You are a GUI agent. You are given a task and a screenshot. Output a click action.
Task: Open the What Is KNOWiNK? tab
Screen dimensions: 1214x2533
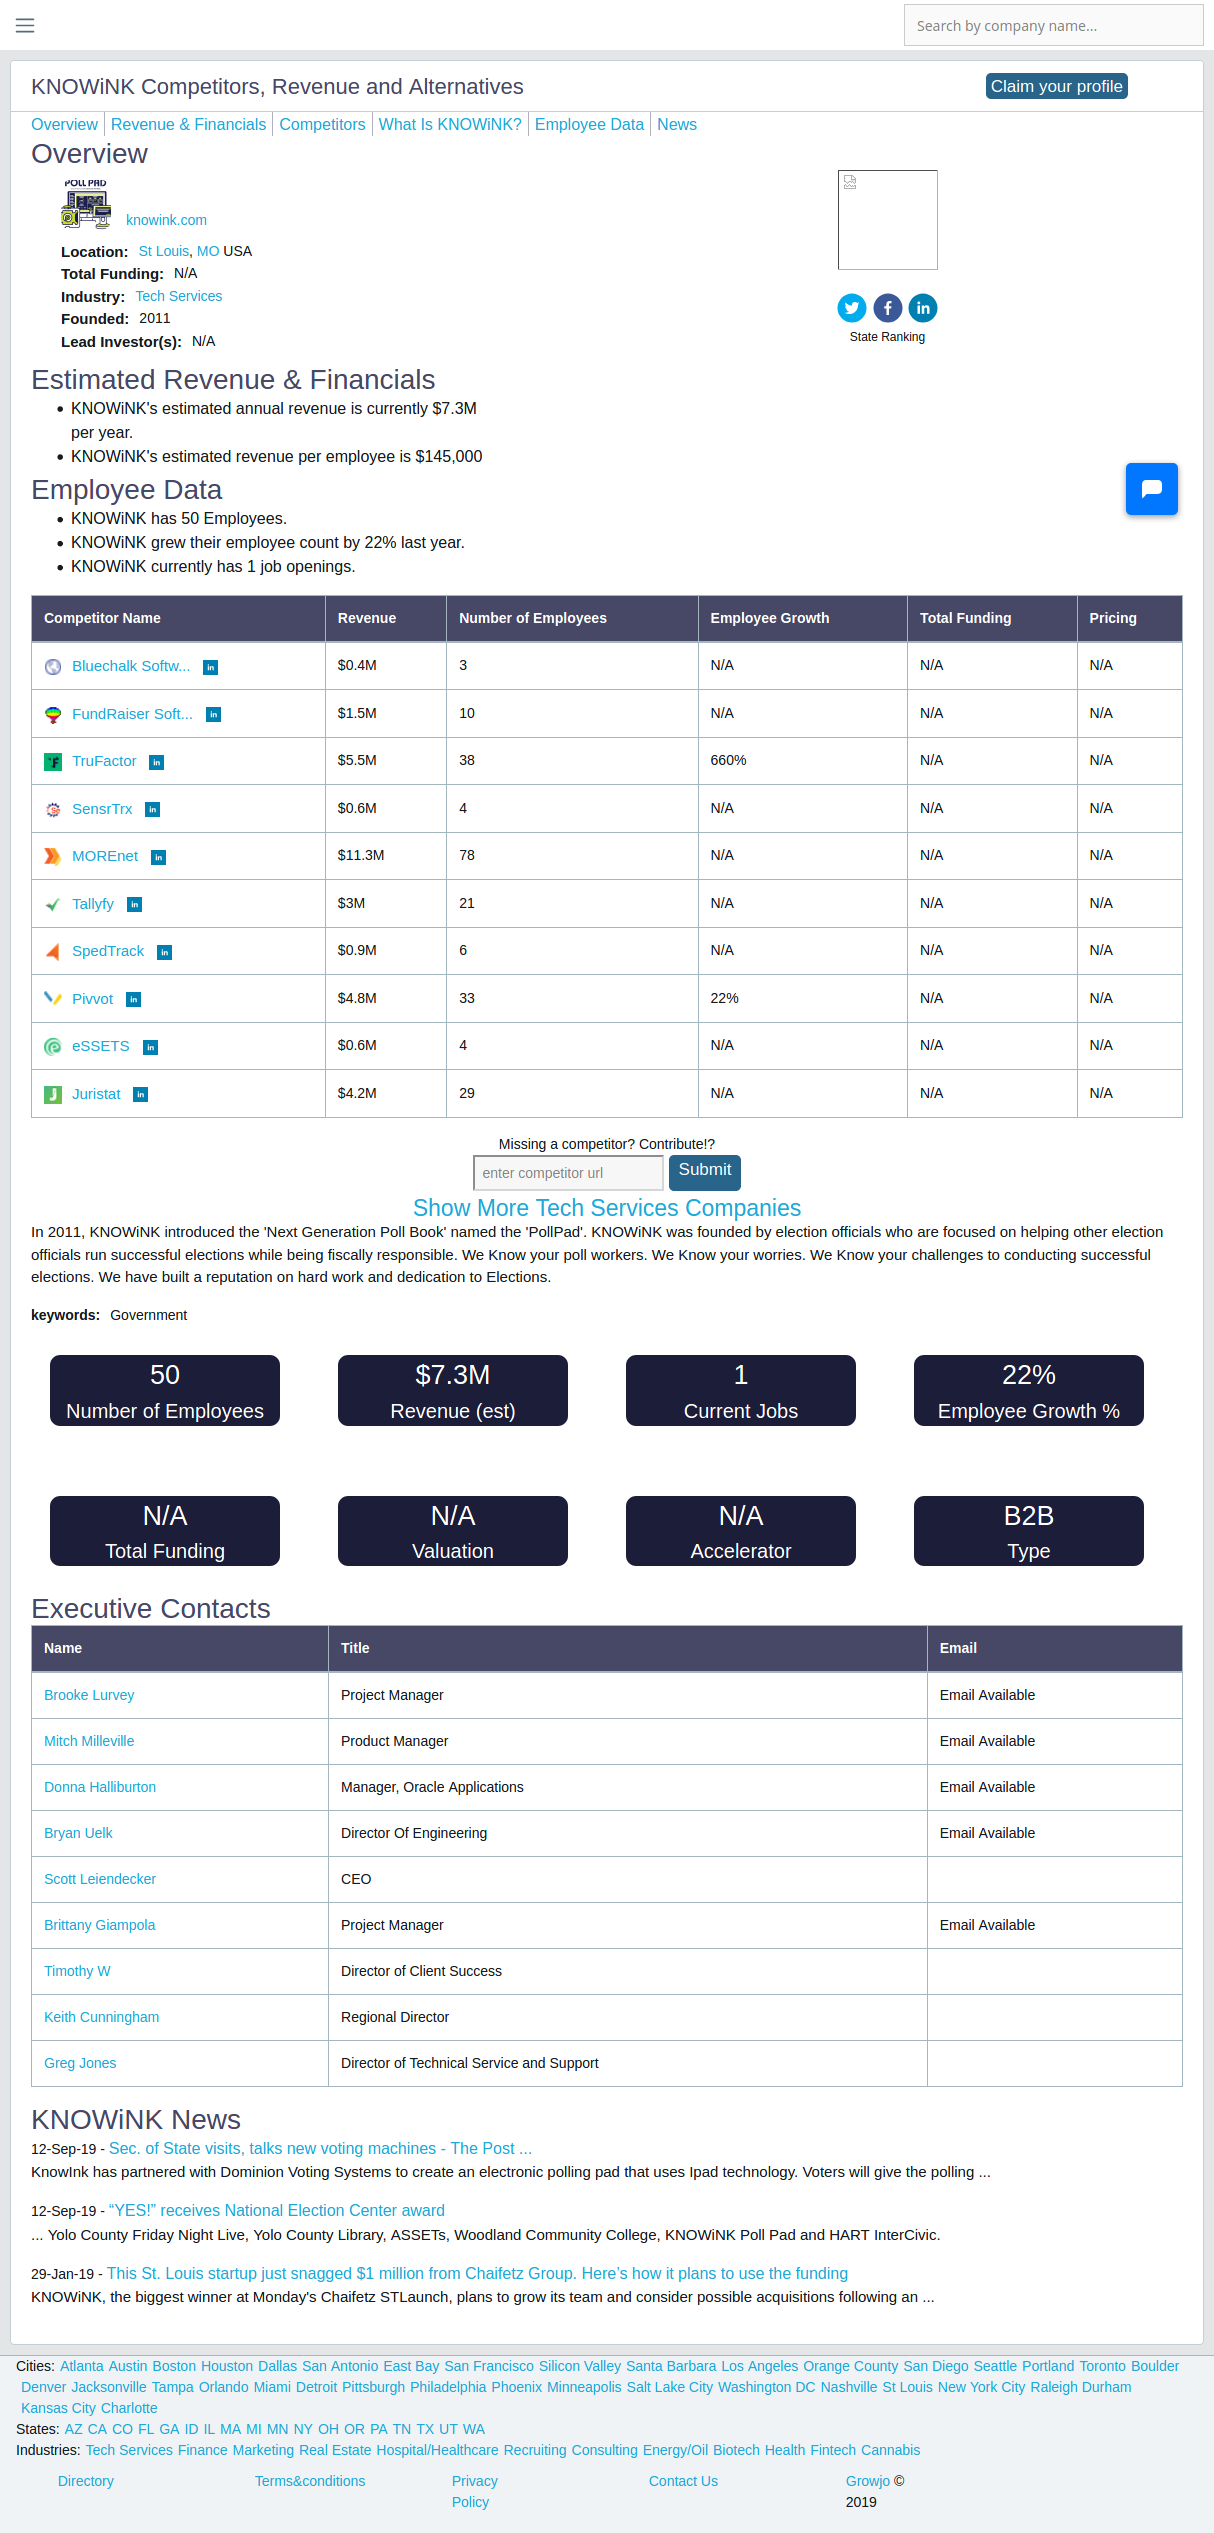(x=450, y=124)
